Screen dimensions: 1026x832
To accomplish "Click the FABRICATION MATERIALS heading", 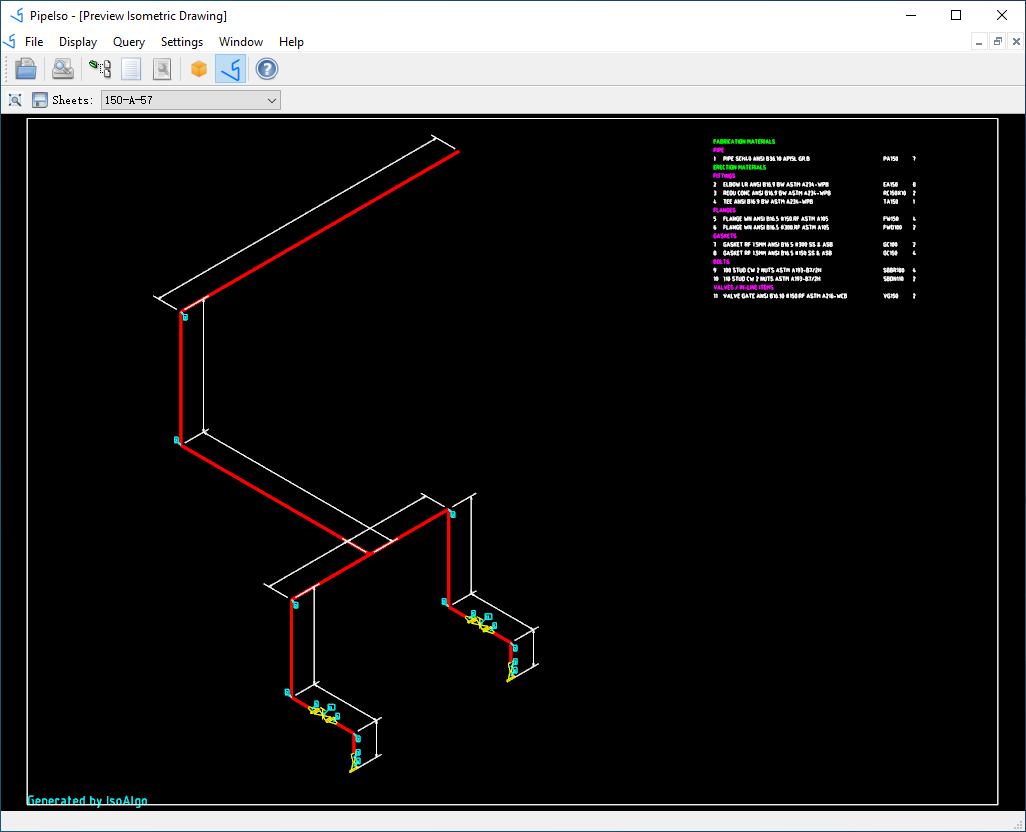I will (x=744, y=141).
